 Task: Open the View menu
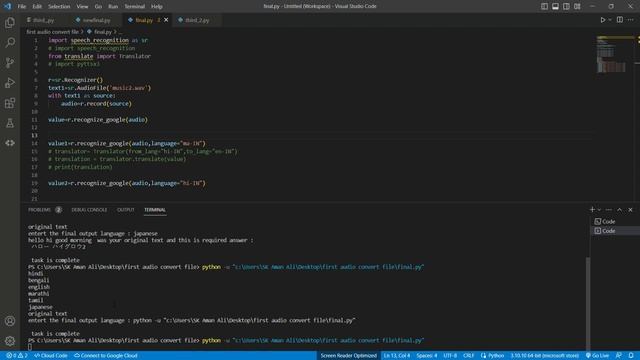[82, 6]
